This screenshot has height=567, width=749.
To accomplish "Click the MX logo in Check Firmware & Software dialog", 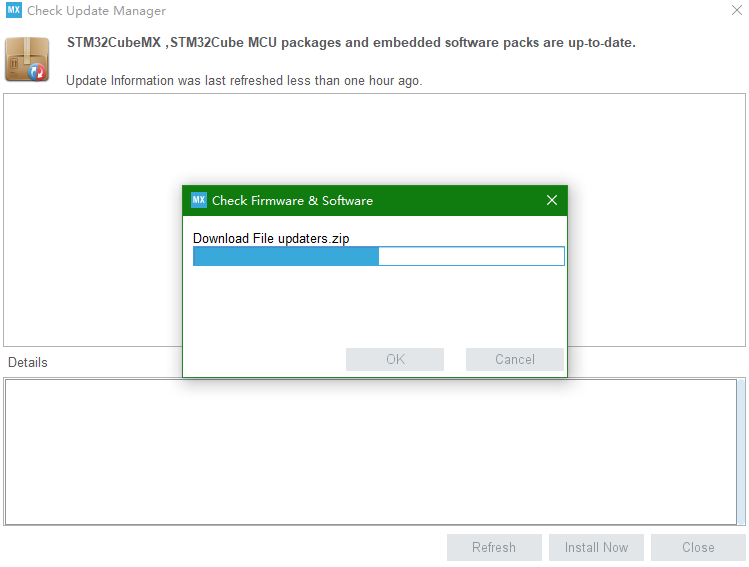I will [x=198, y=200].
